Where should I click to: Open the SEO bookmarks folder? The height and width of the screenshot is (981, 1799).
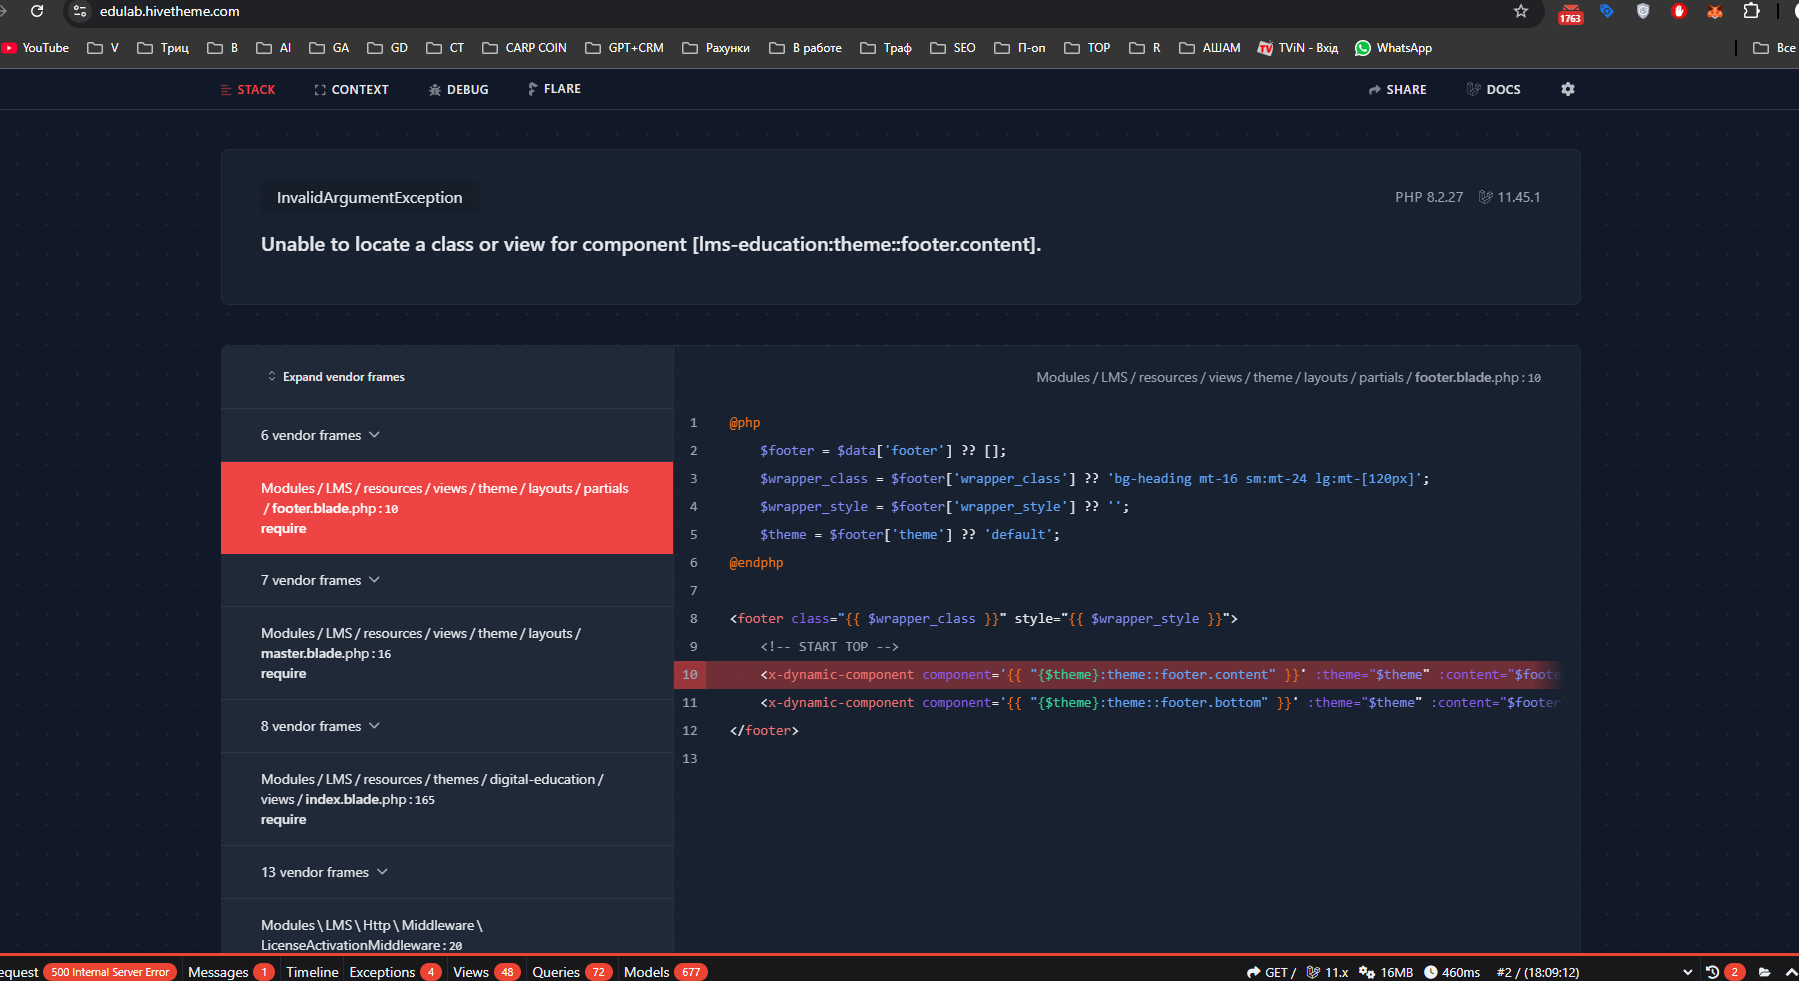coord(952,48)
